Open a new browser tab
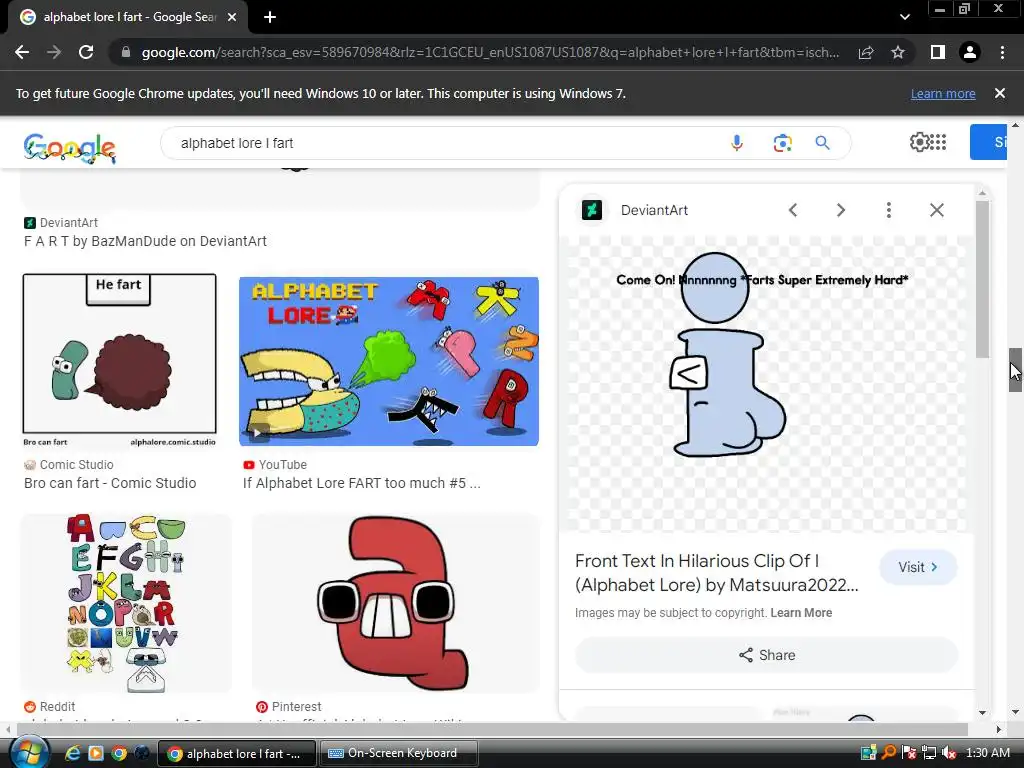Image resolution: width=1024 pixels, height=768 pixels. pos(270,17)
